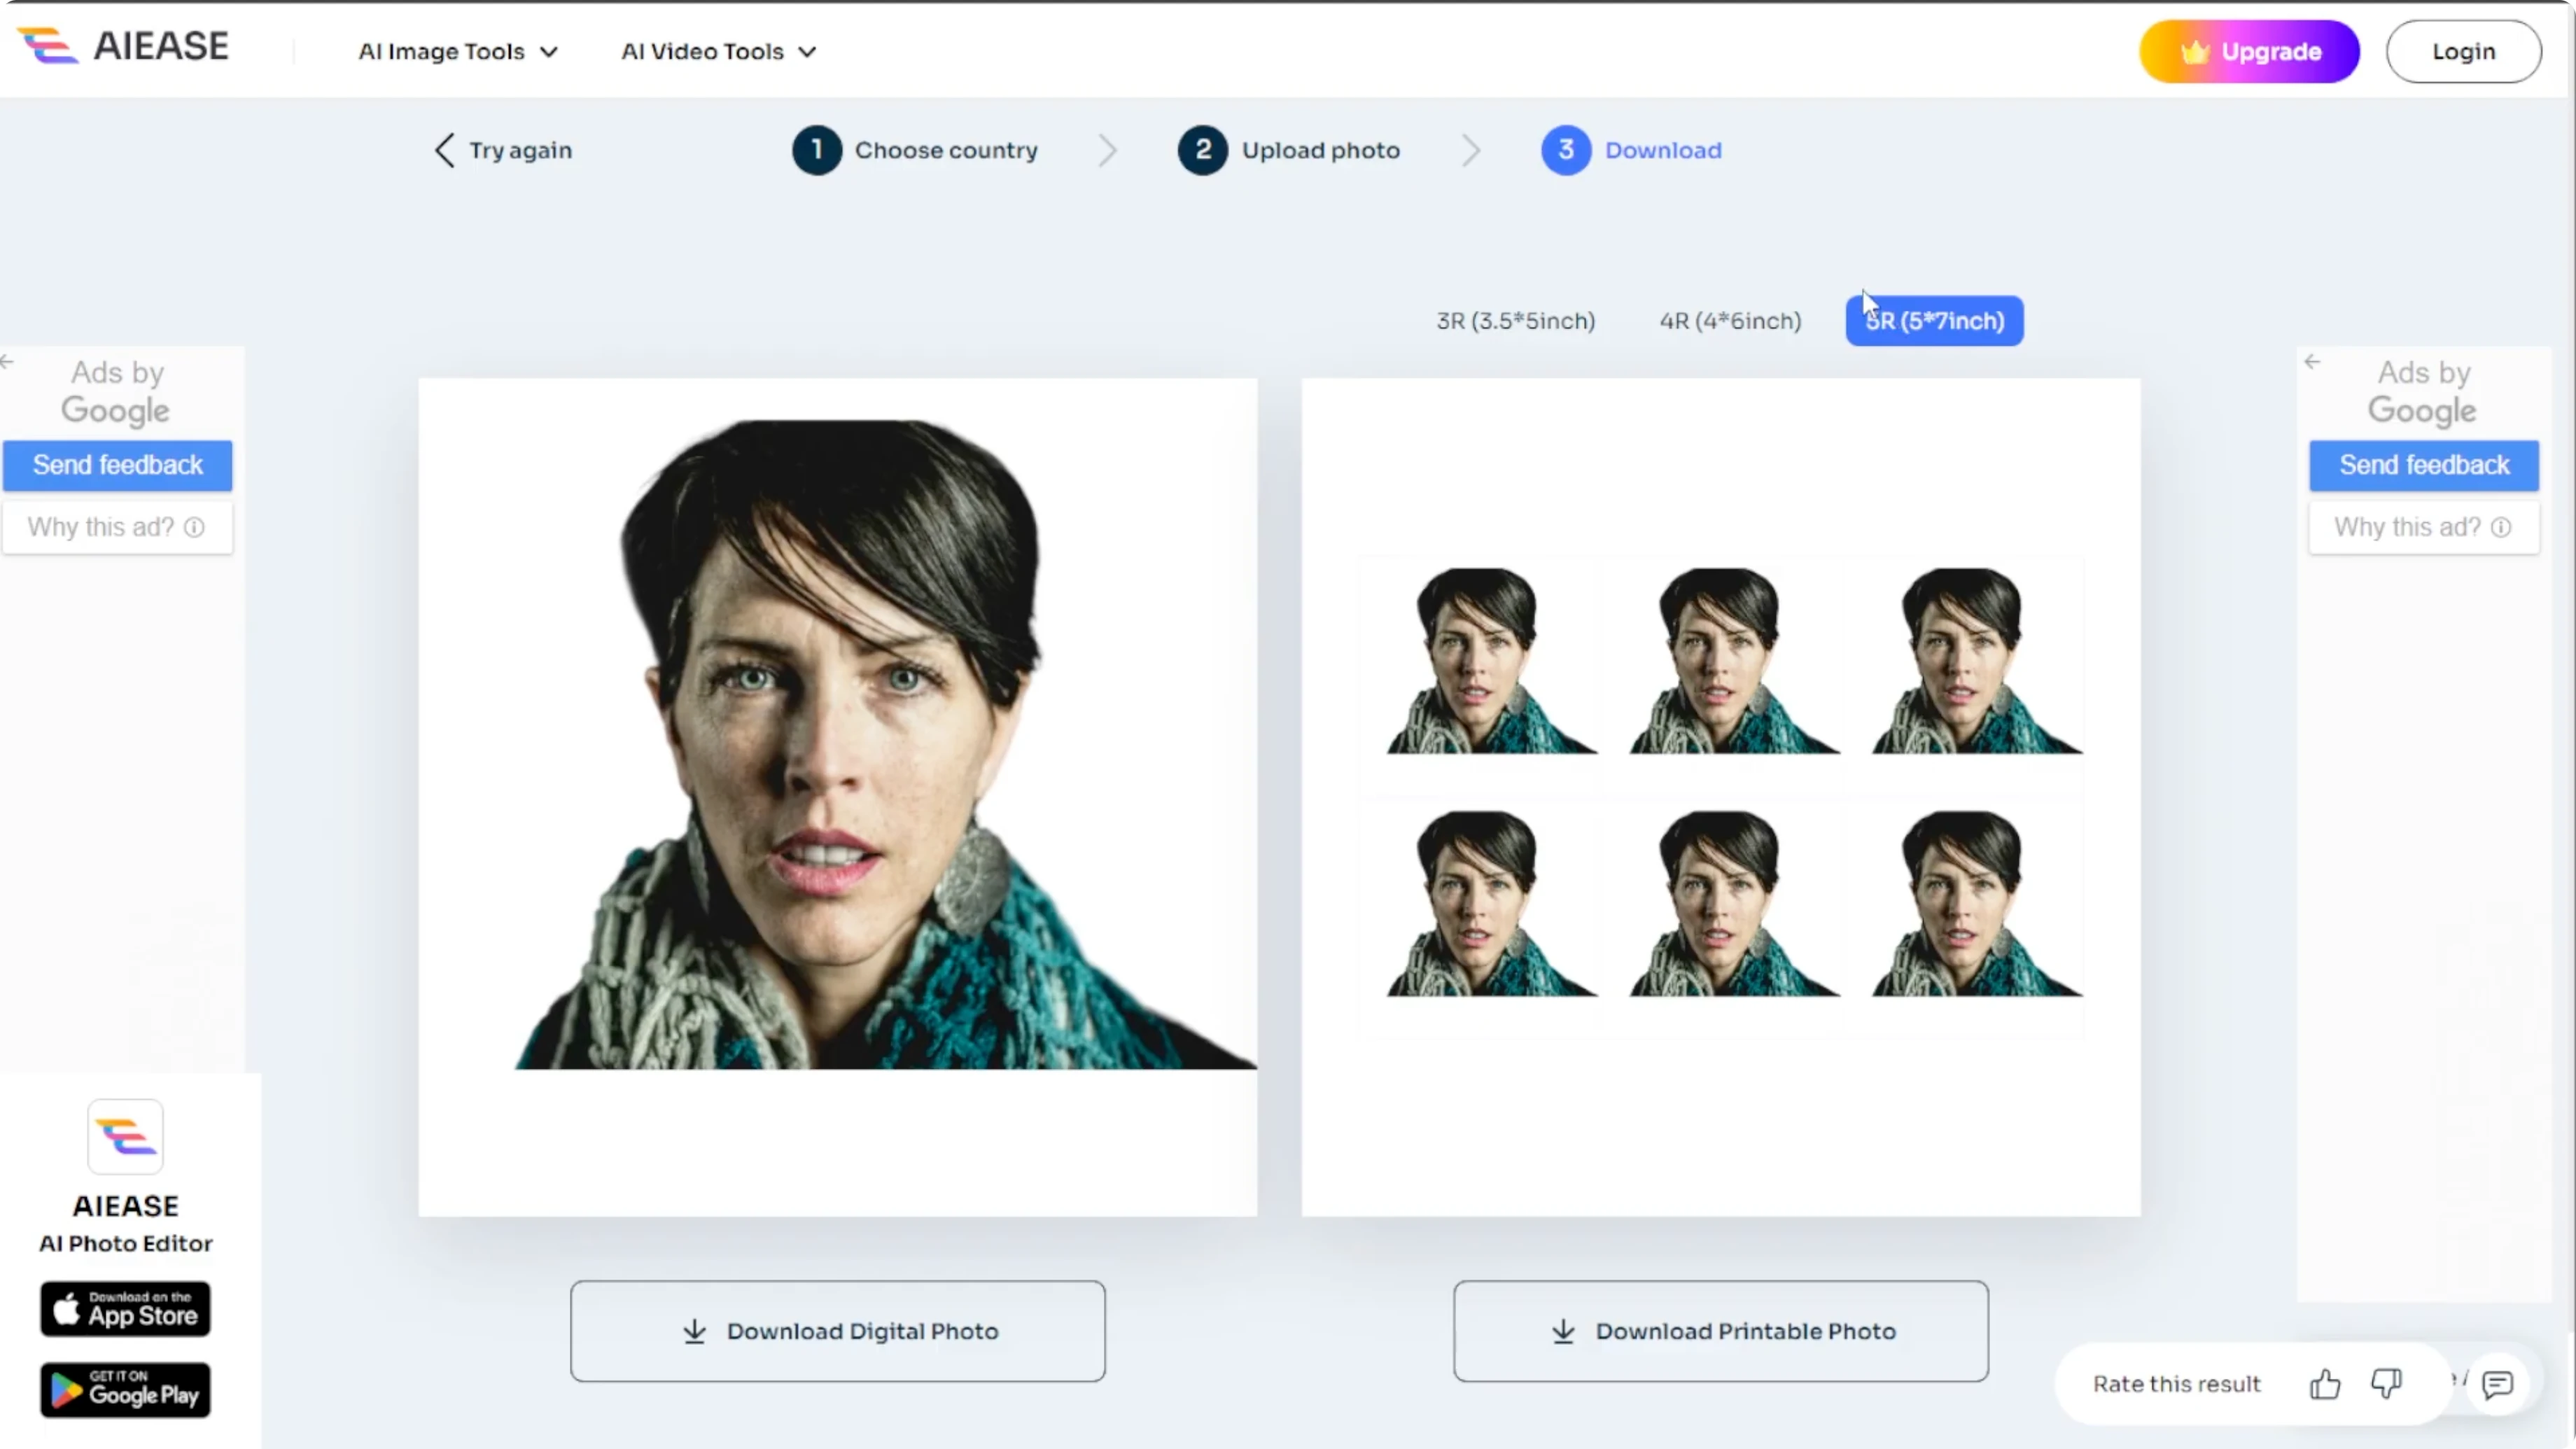Open the feedback chat bubble icon

(x=2497, y=1384)
